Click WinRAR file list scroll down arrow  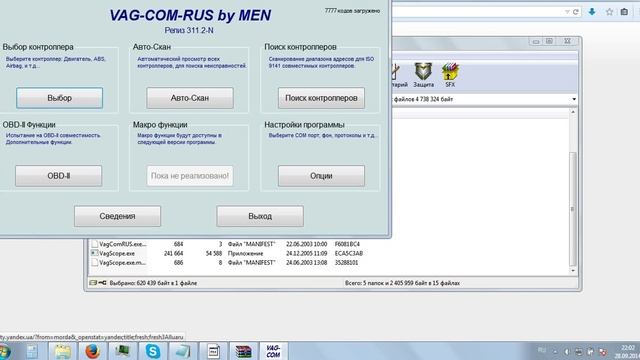pyautogui.click(x=573, y=271)
